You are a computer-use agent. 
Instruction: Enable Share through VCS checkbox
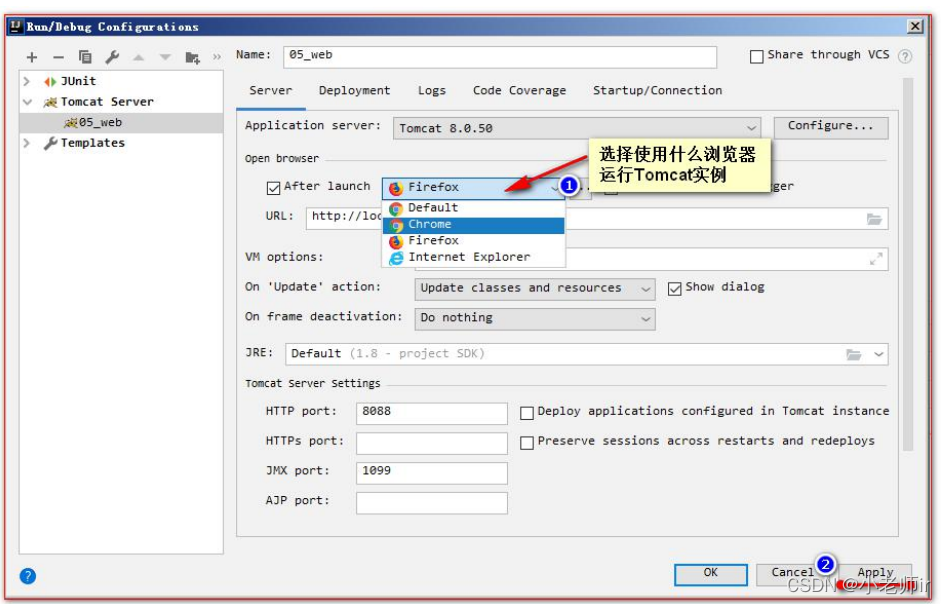point(756,56)
